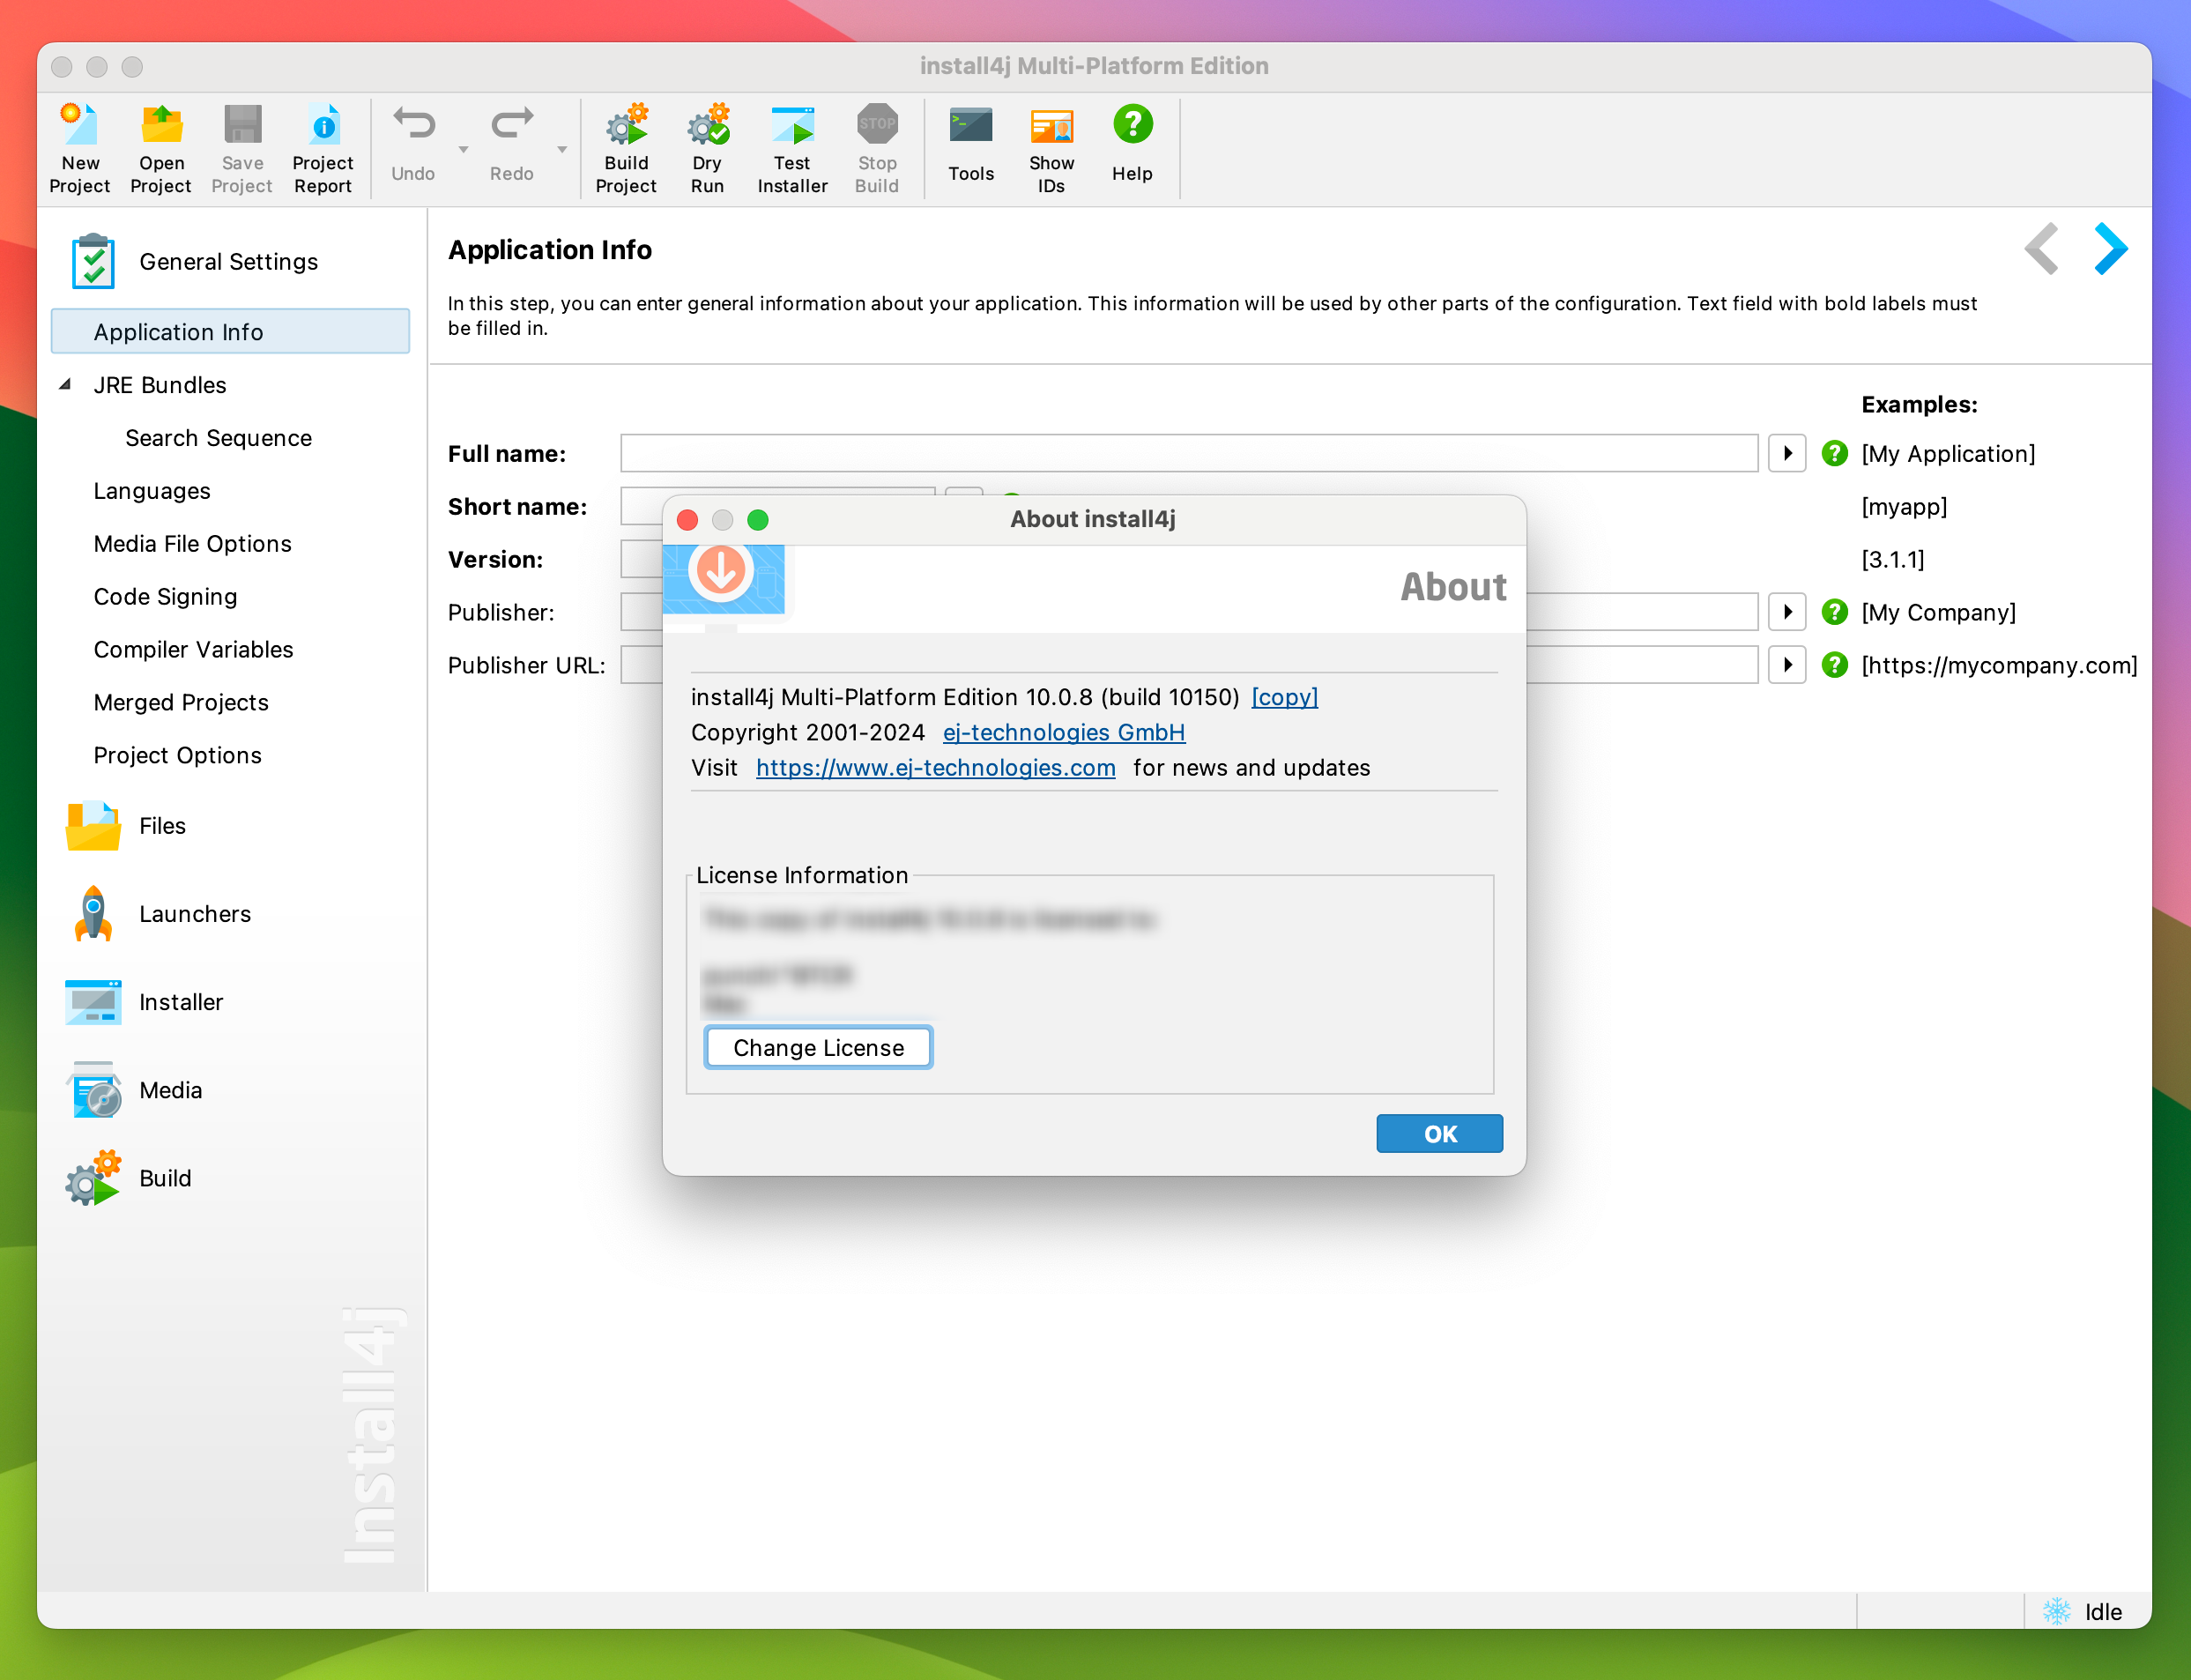Select Languages in the sidebar

point(152,491)
